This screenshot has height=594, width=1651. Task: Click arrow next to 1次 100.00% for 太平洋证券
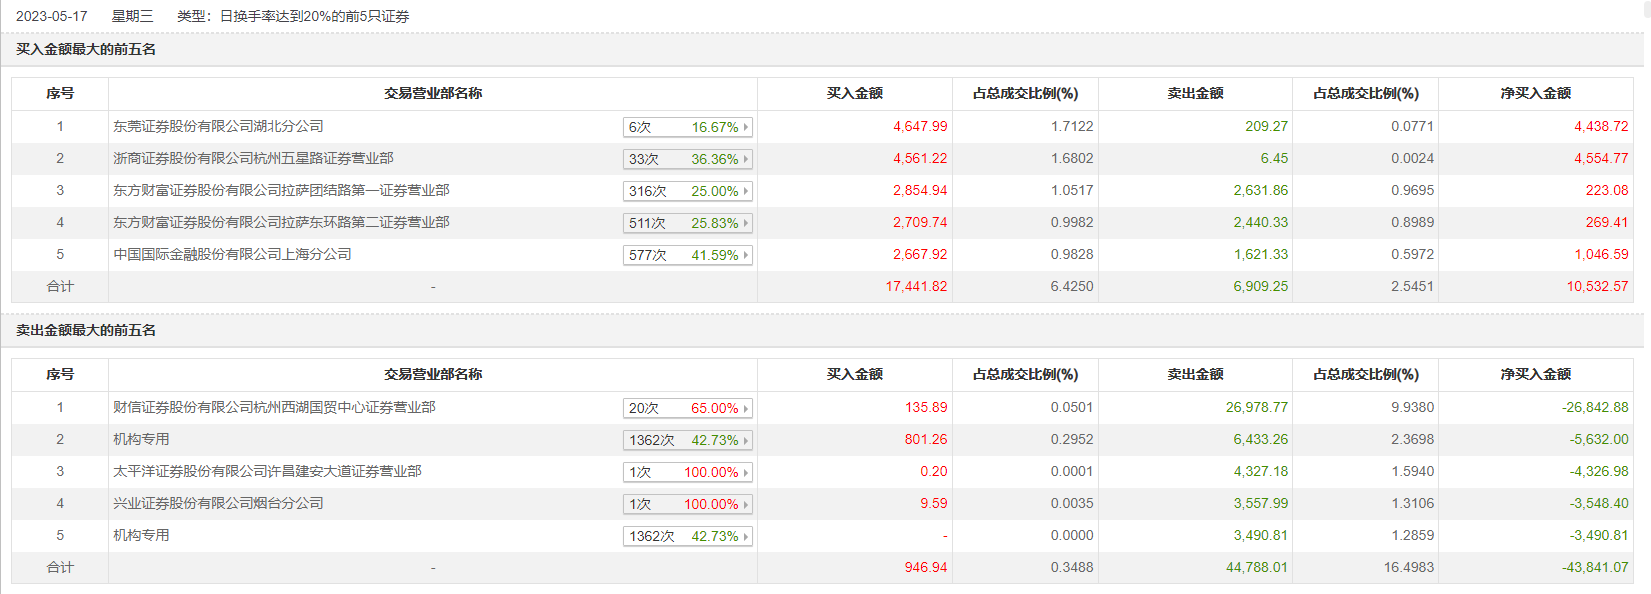(x=746, y=472)
